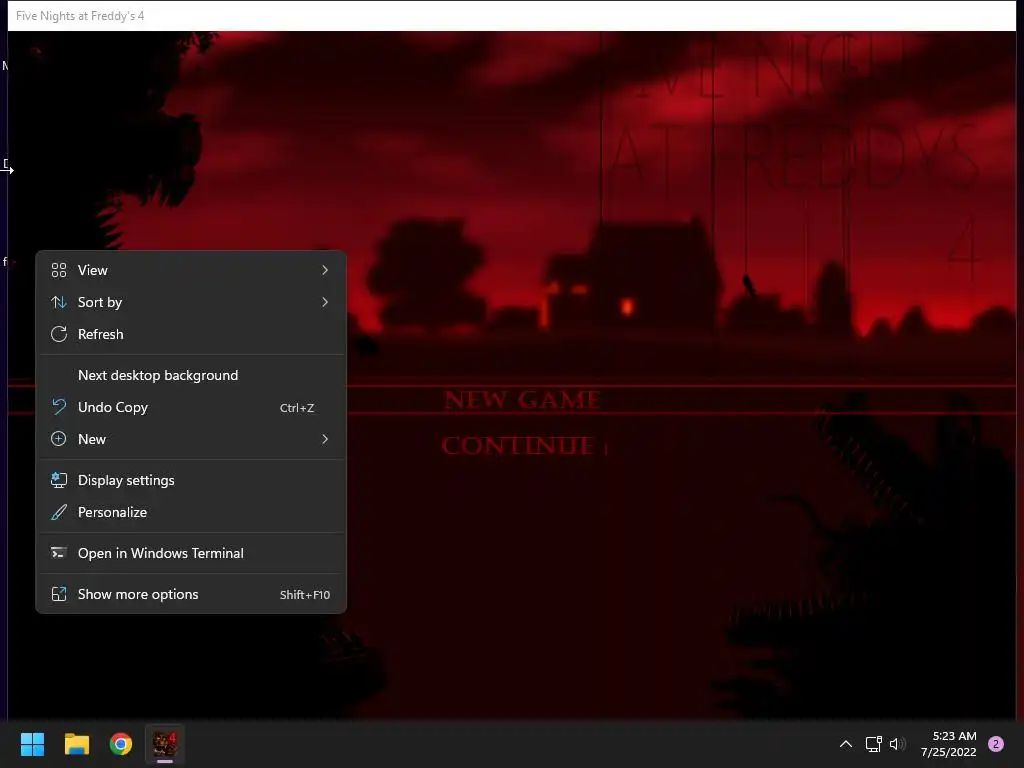Click the Refresh circular arrow icon
The height and width of the screenshot is (768, 1024).
tap(59, 334)
